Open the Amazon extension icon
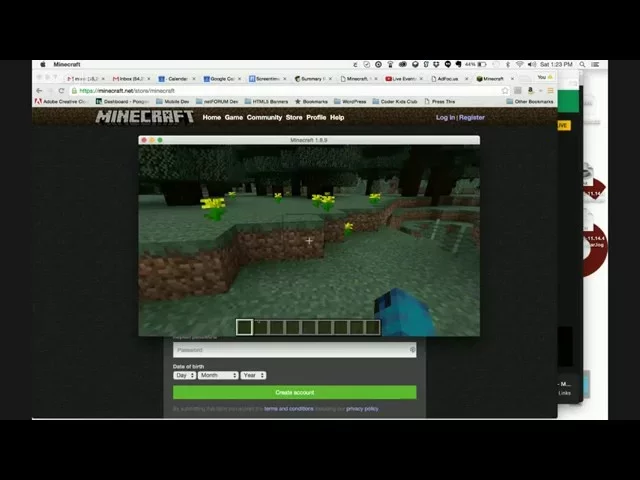Screen dimensions: 640x480 [x=531, y=91]
